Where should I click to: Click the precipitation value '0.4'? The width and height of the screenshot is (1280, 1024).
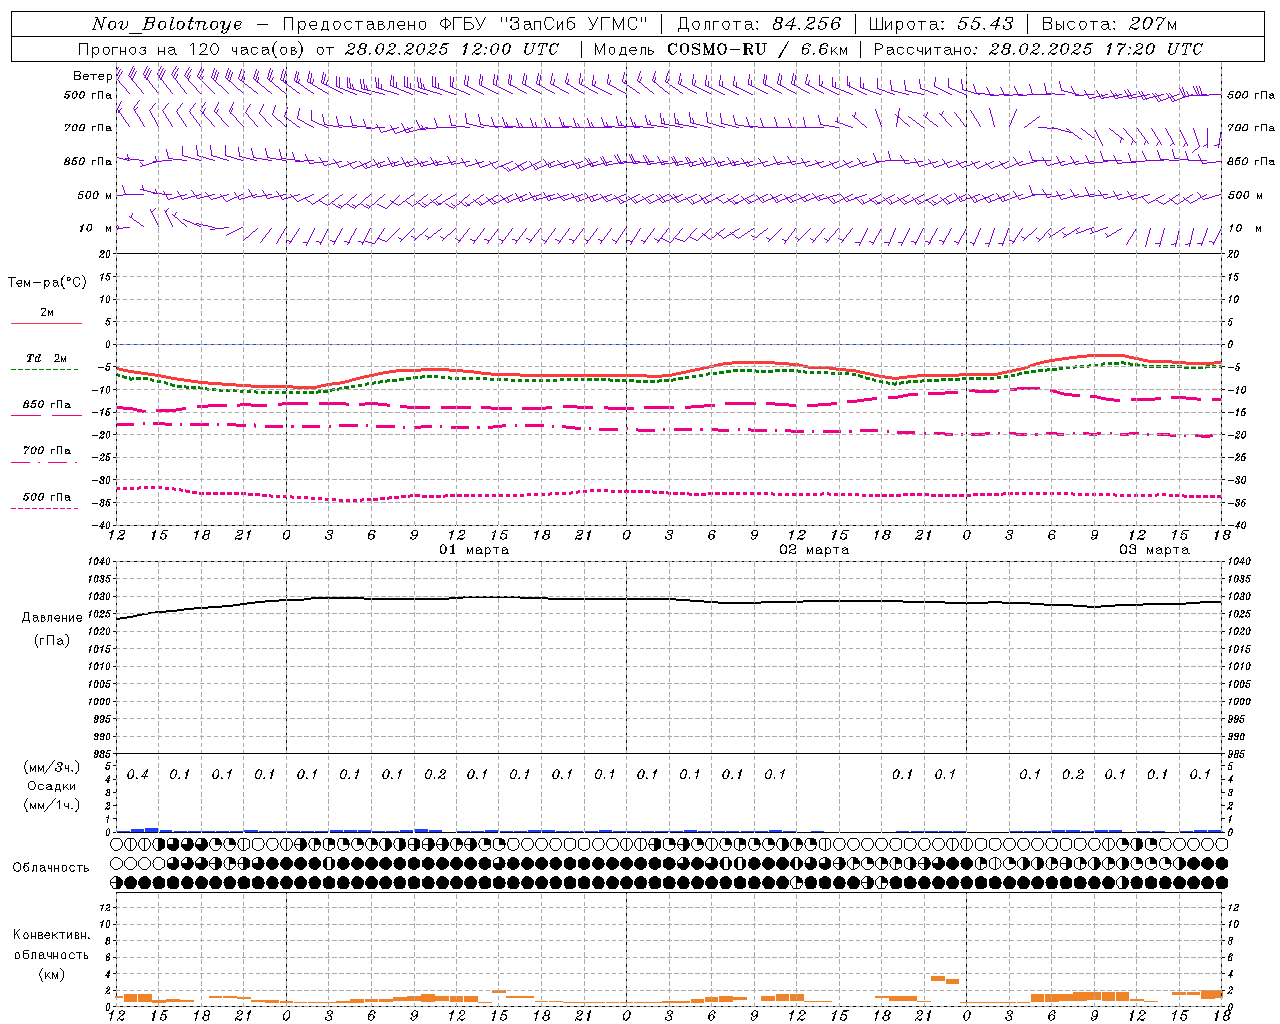[x=138, y=775]
